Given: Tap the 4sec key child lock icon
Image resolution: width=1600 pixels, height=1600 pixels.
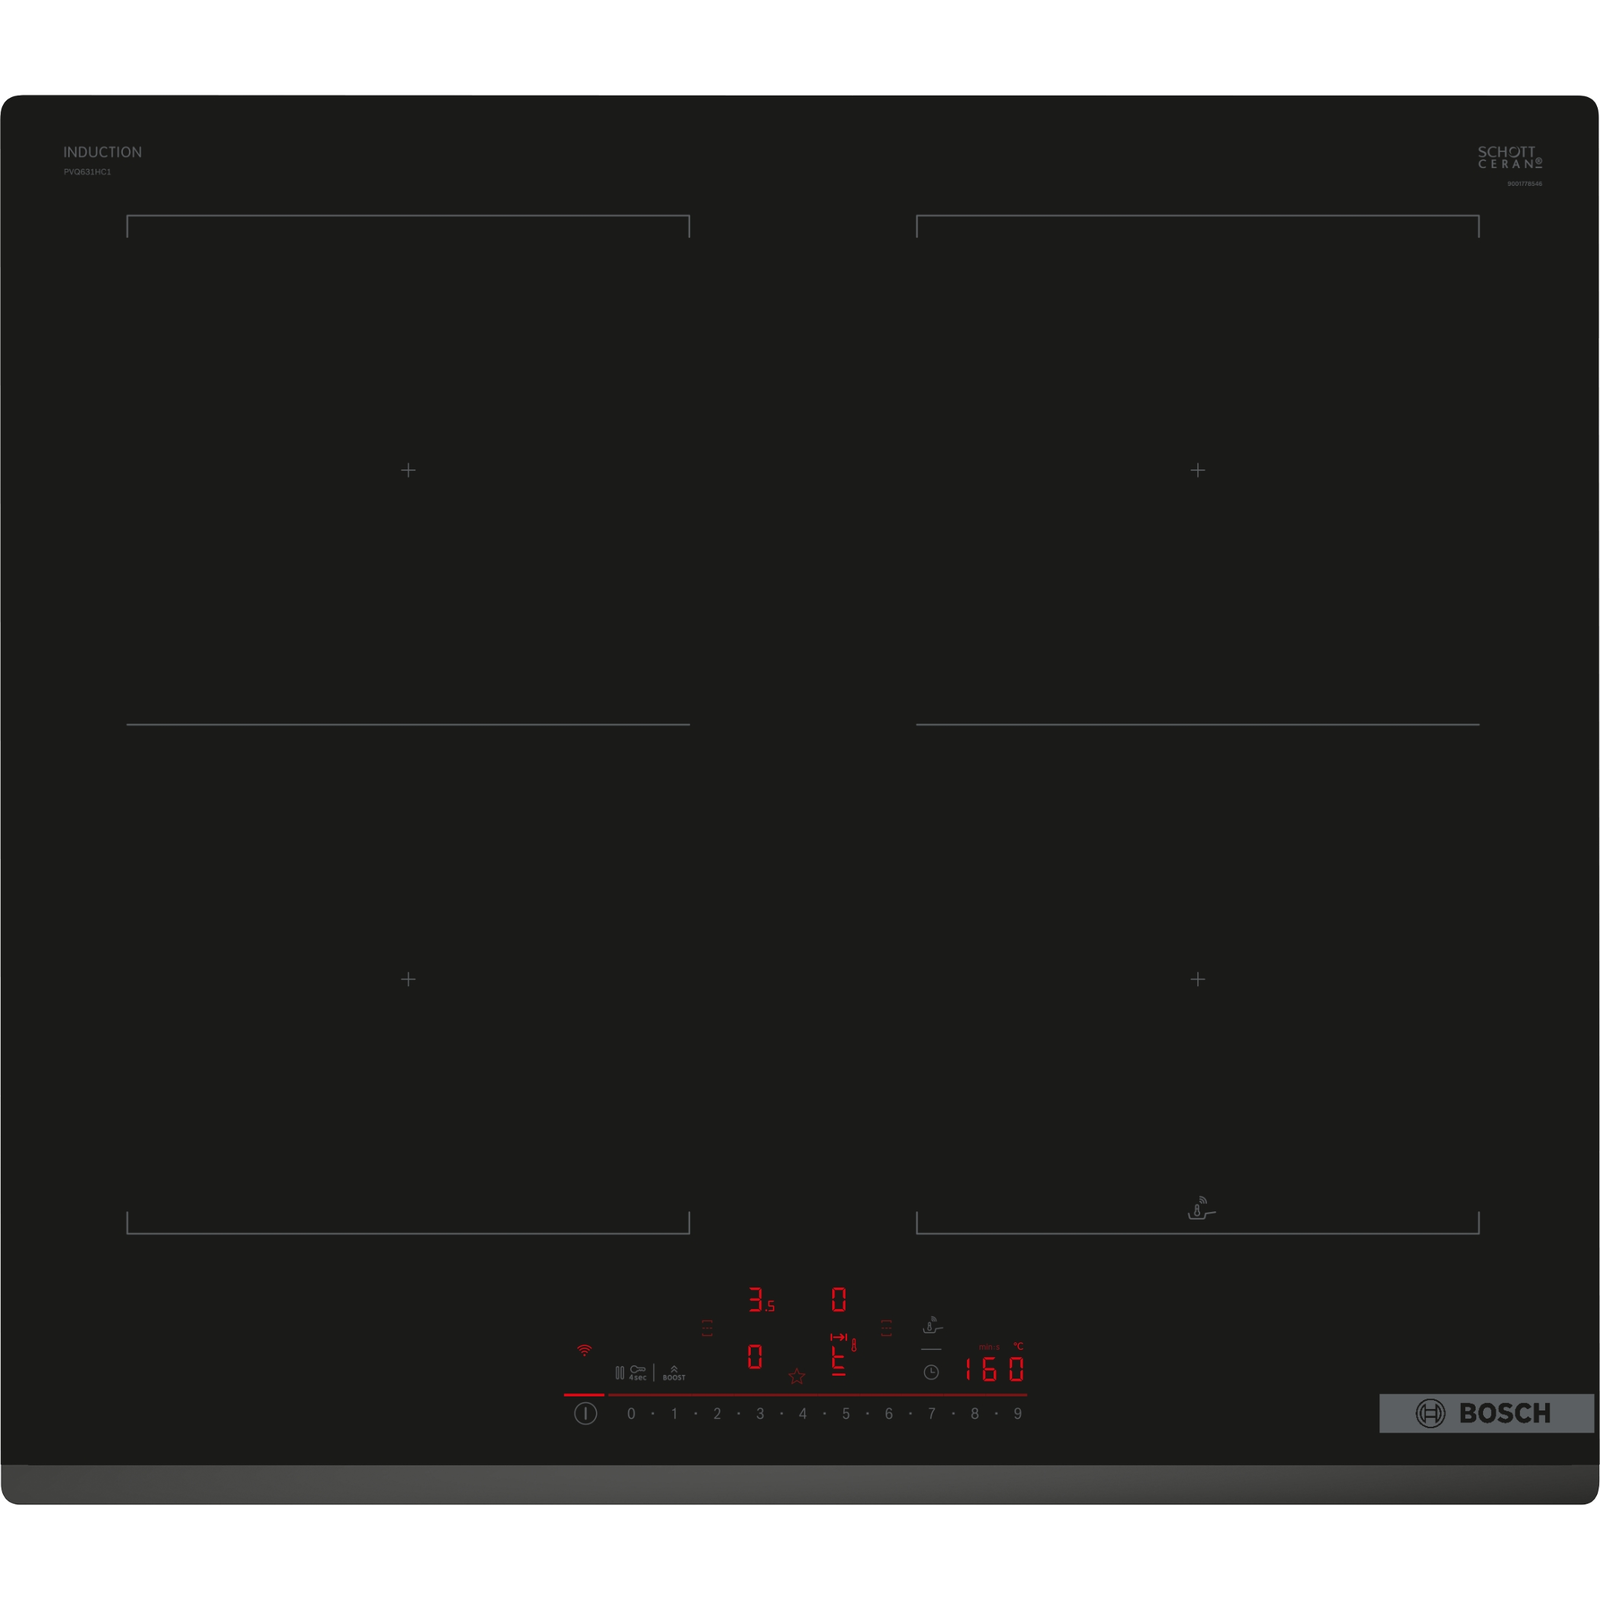Looking at the screenshot, I should click(637, 1372).
